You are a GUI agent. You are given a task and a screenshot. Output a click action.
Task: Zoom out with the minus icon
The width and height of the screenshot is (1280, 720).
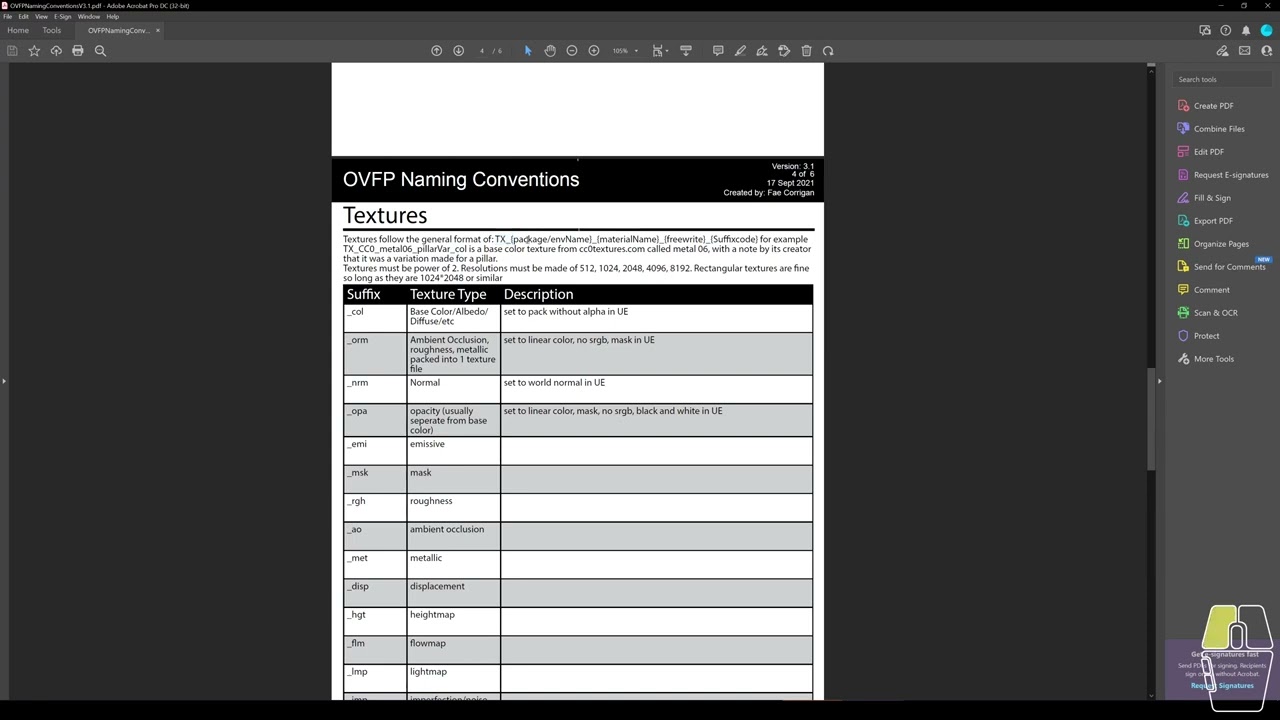tap(572, 51)
